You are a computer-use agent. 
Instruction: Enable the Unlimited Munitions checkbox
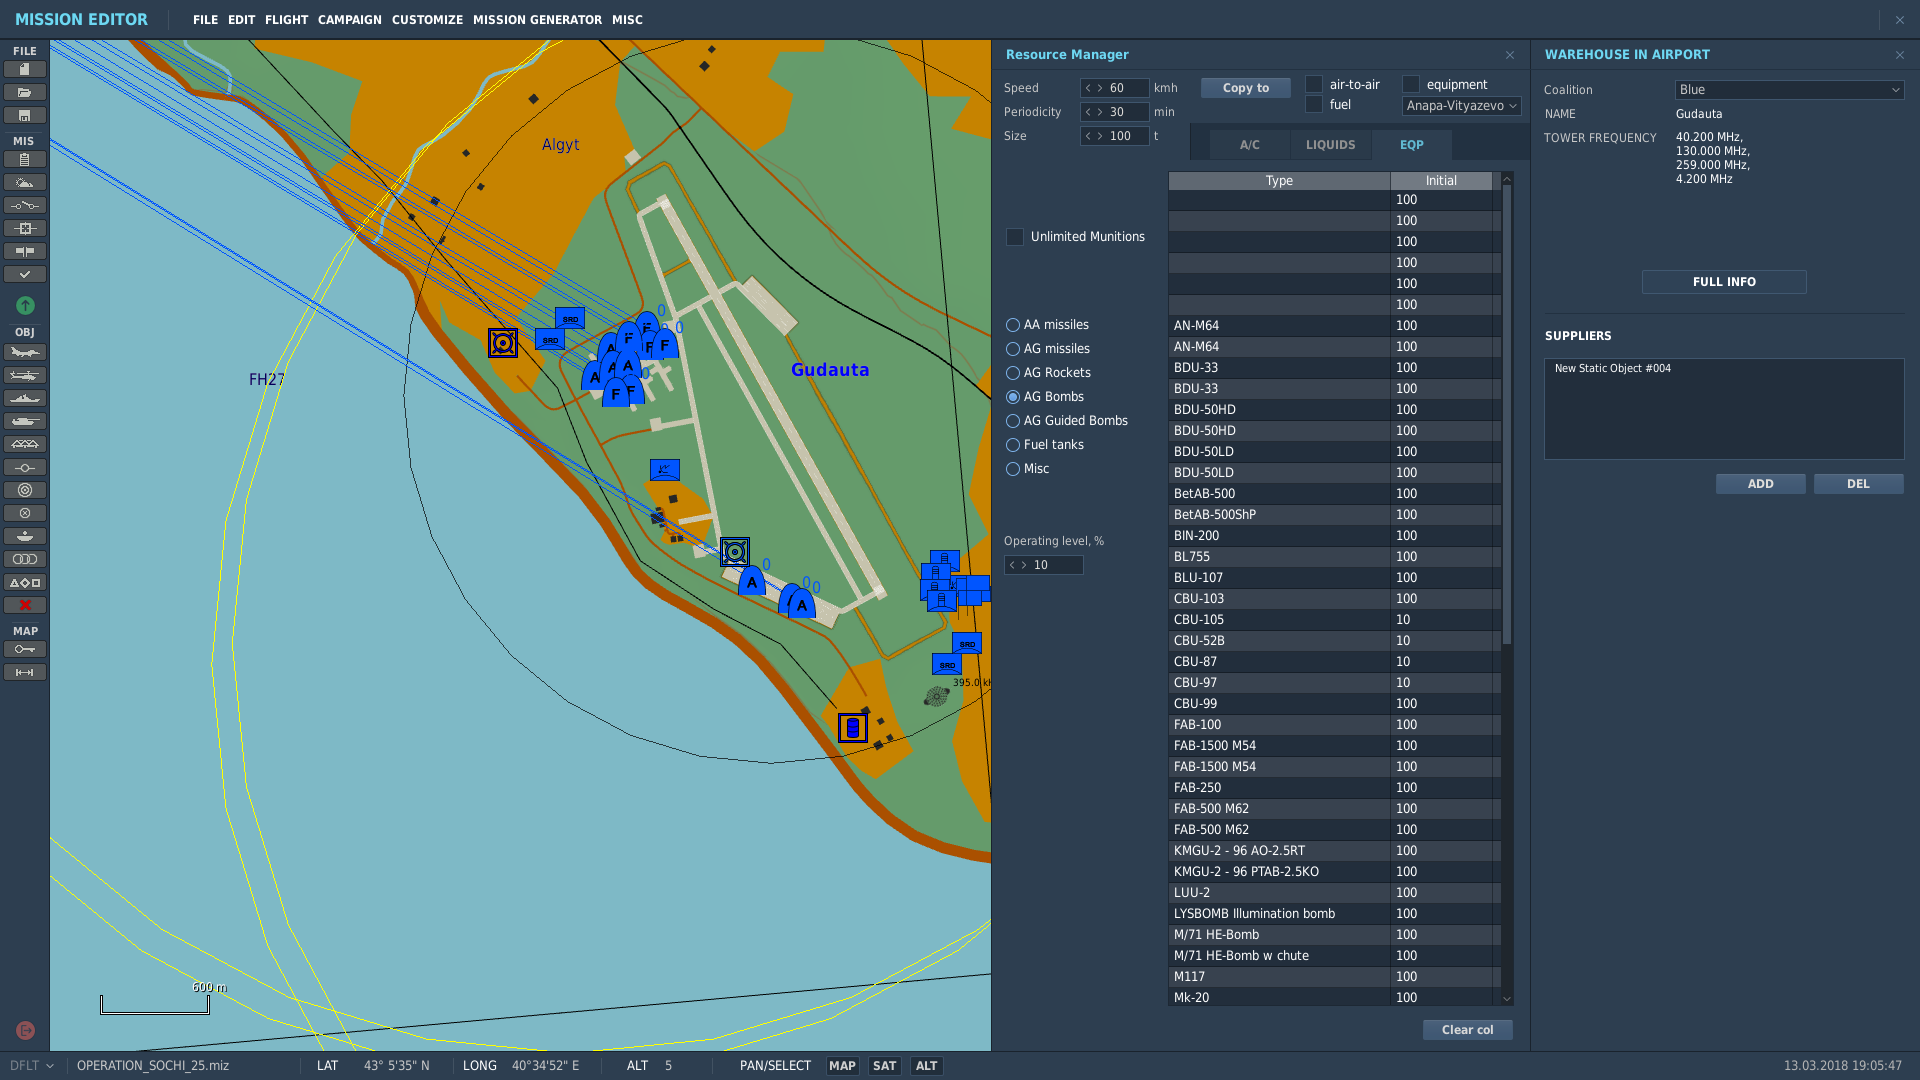(x=1015, y=237)
